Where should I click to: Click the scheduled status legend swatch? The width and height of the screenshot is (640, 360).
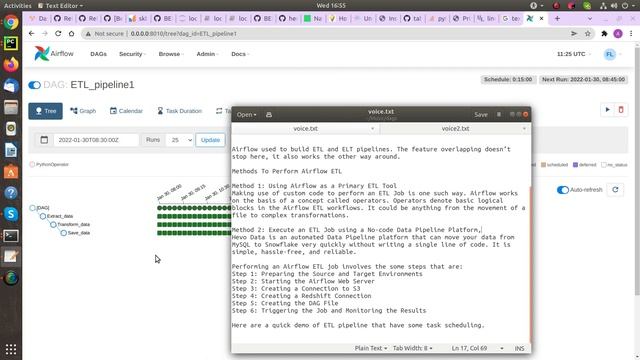[543, 165]
